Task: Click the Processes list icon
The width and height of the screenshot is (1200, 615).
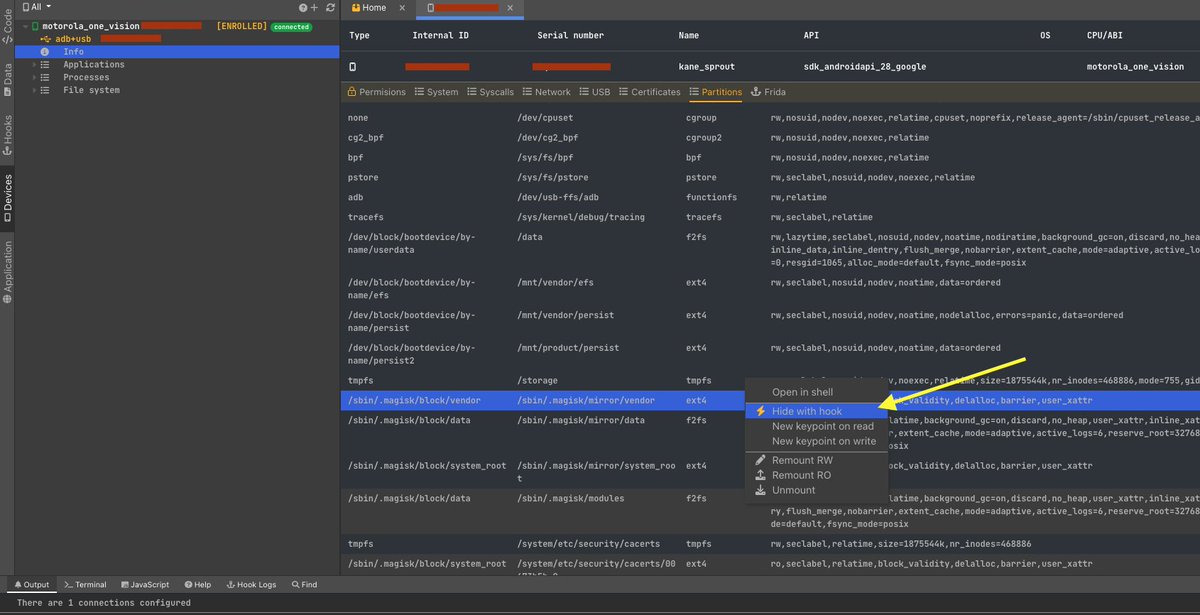Action: [x=45, y=77]
